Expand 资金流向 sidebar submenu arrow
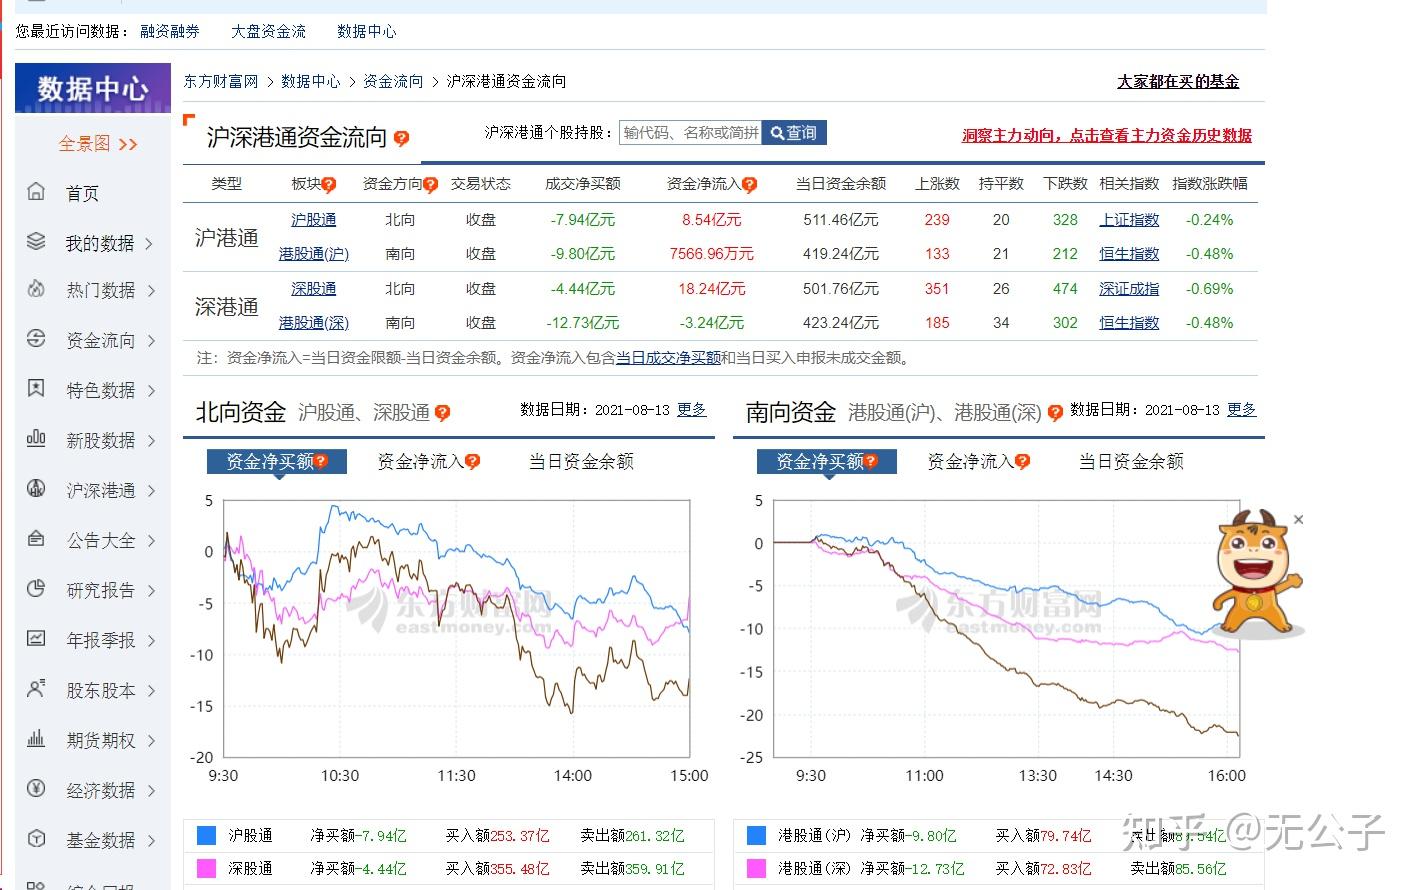The height and width of the screenshot is (890, 1422). coord(151,341)
